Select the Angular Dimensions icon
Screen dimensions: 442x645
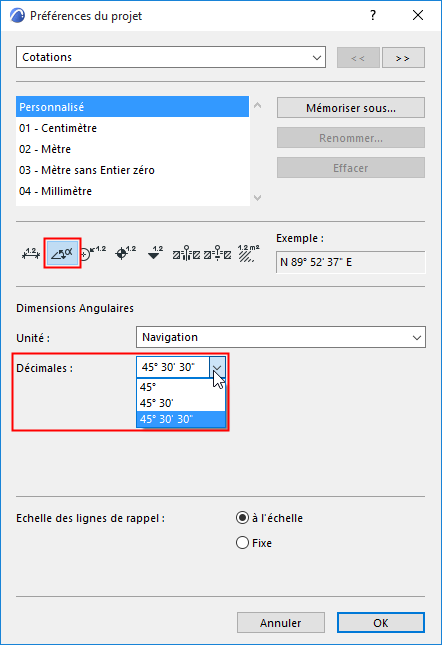coord(62,253)
